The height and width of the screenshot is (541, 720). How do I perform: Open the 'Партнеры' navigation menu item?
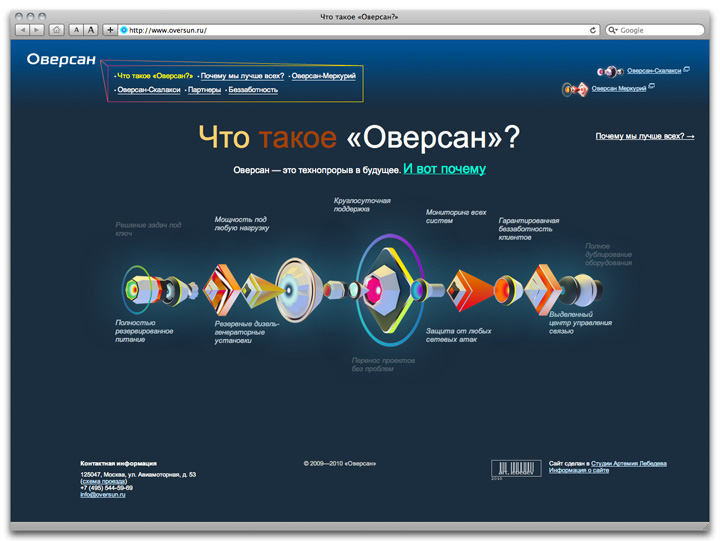tap(204, 90)
